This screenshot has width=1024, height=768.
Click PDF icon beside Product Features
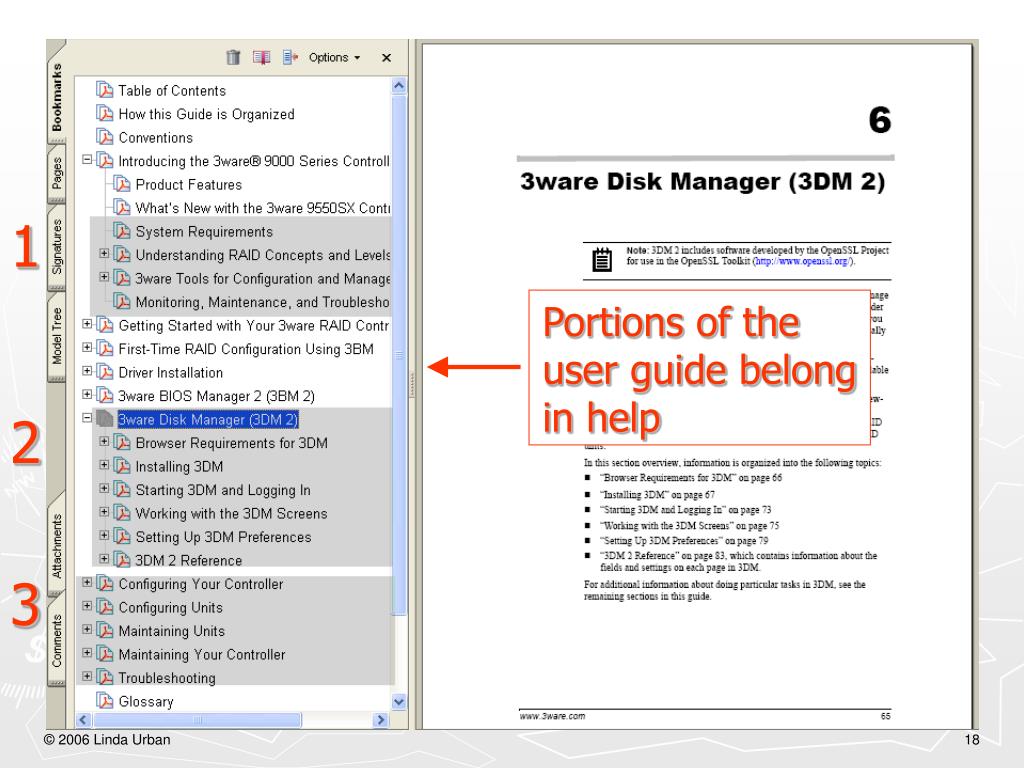pos(121,184)
